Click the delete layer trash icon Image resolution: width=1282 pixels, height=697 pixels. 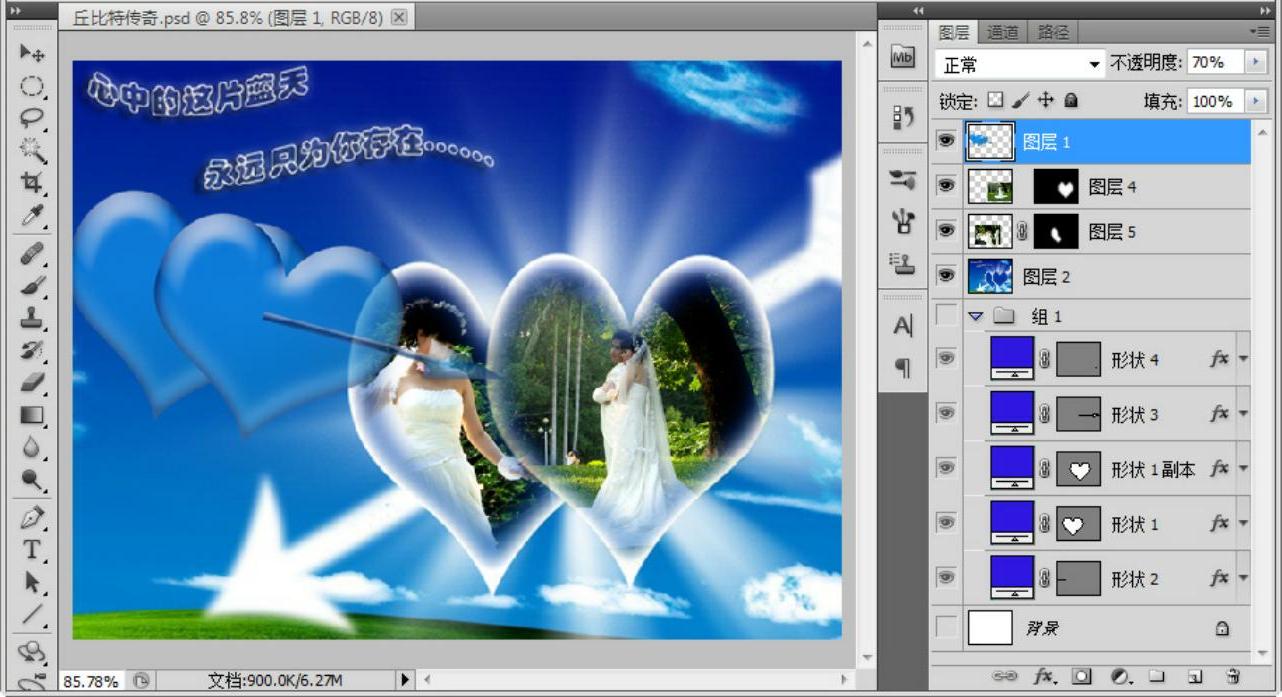pyautogui.click(x=1233, y=677)
